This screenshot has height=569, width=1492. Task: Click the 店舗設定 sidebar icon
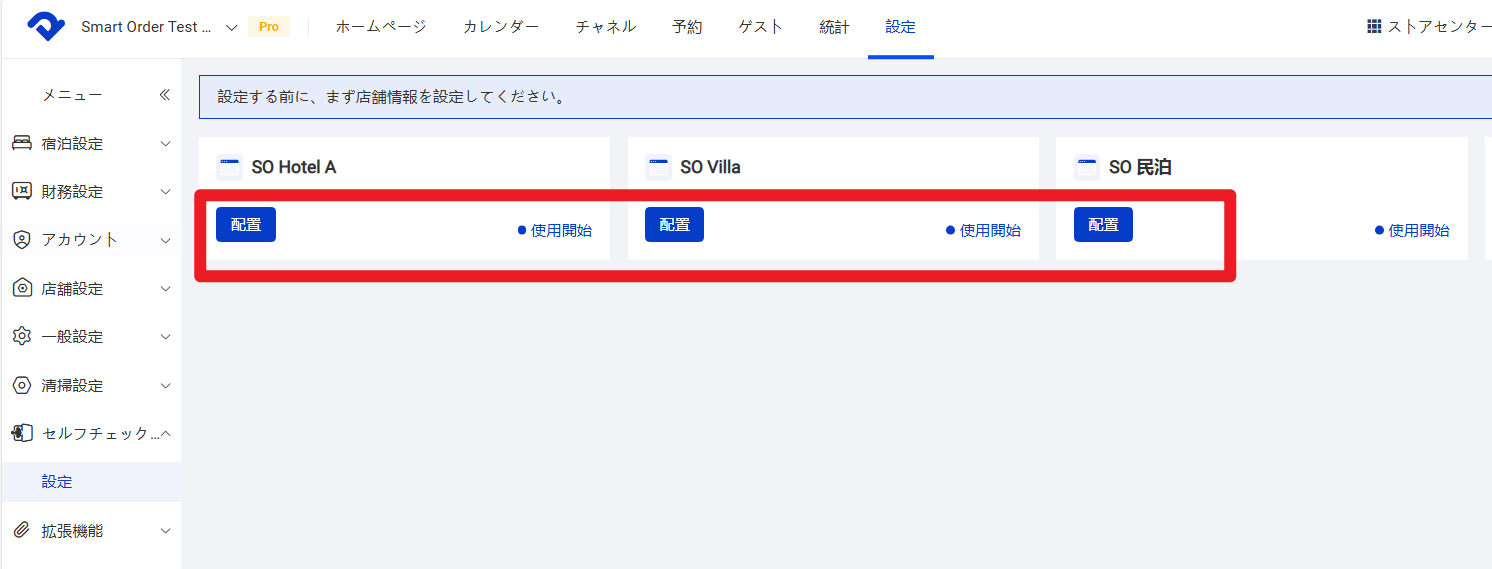pos(22,288)
